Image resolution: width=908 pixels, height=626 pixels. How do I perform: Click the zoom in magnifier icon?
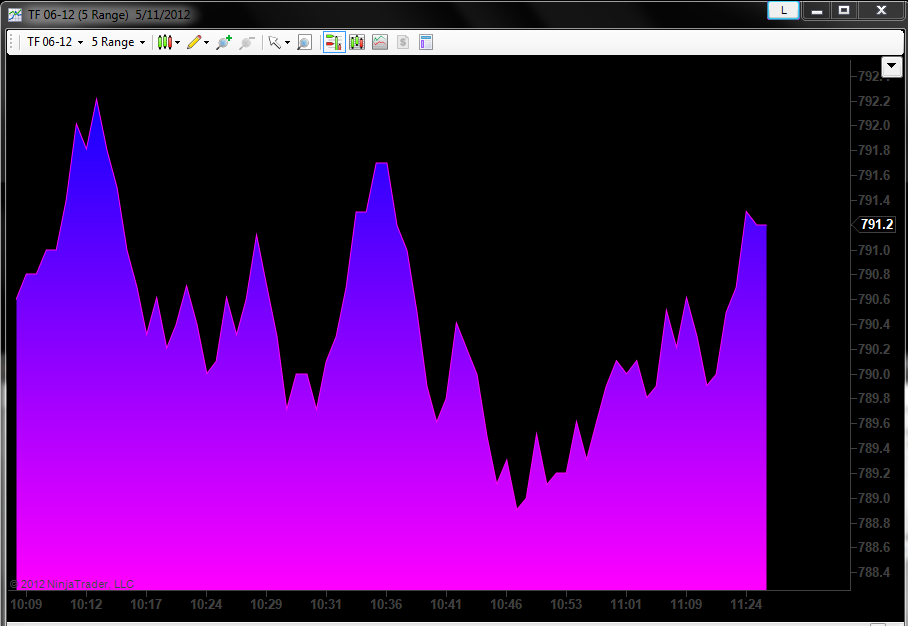(224, 42)
